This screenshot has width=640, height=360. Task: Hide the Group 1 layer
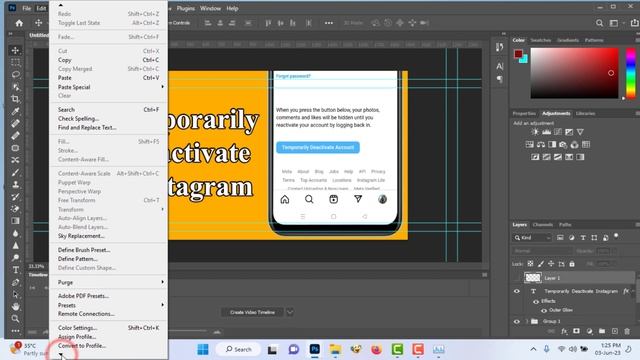point(517,322)
